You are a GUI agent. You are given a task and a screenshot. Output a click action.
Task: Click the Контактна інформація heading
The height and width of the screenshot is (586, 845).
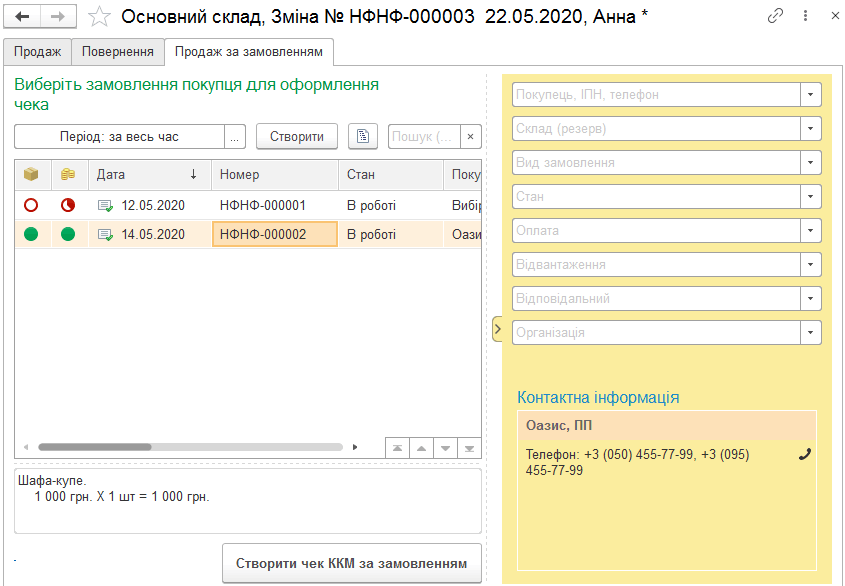(598, 397)
